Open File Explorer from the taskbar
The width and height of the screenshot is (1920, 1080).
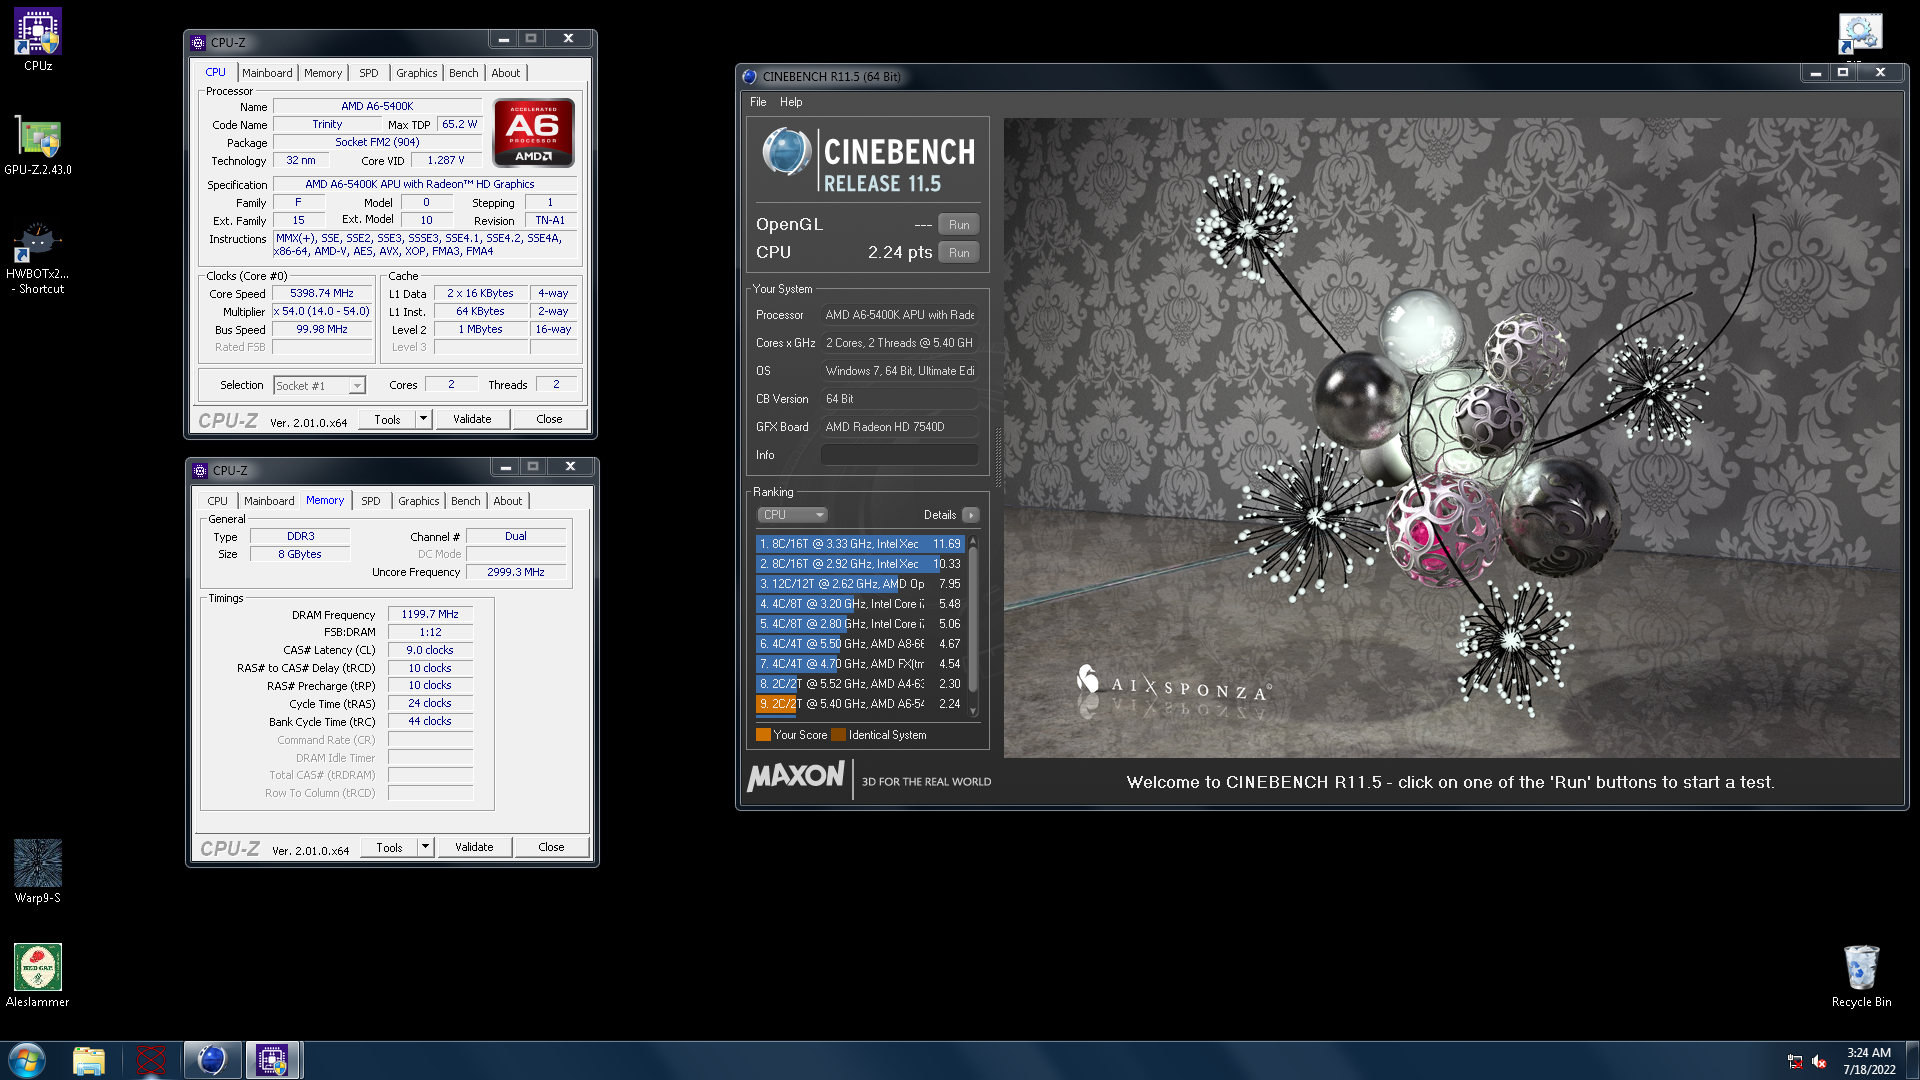point(89,1060)
